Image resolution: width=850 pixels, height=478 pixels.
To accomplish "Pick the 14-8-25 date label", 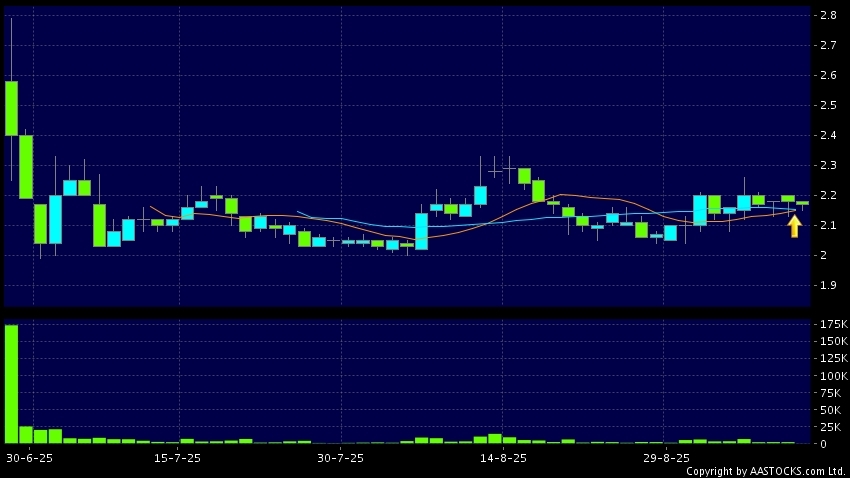I will 503,458.
